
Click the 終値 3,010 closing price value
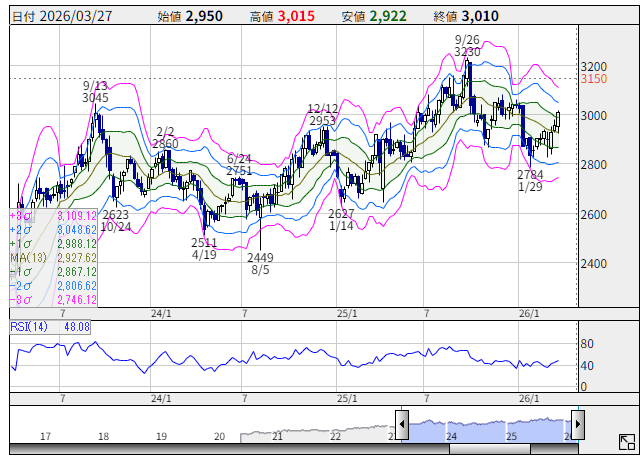click(479, 16)
